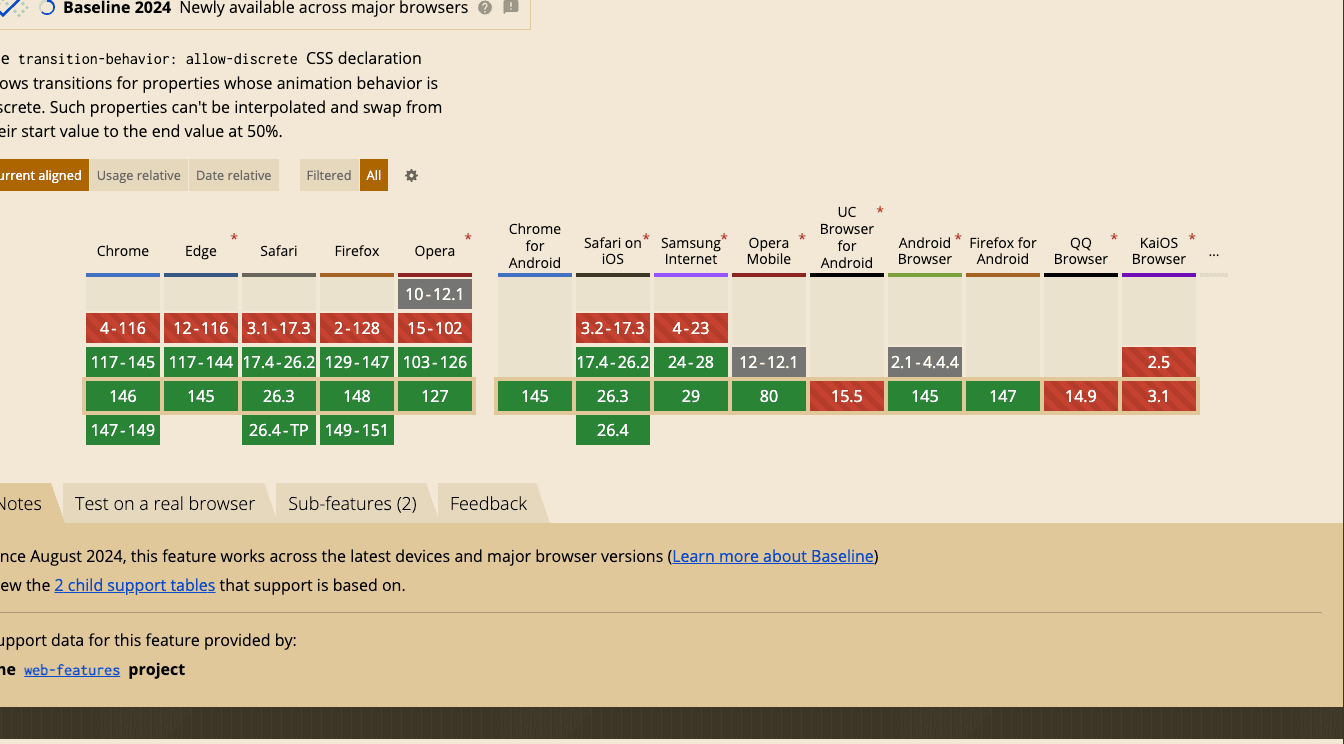Click the asterisk beside UC Browser for Android
Screen dimensions: 1344x744
[x=880, y=211]
